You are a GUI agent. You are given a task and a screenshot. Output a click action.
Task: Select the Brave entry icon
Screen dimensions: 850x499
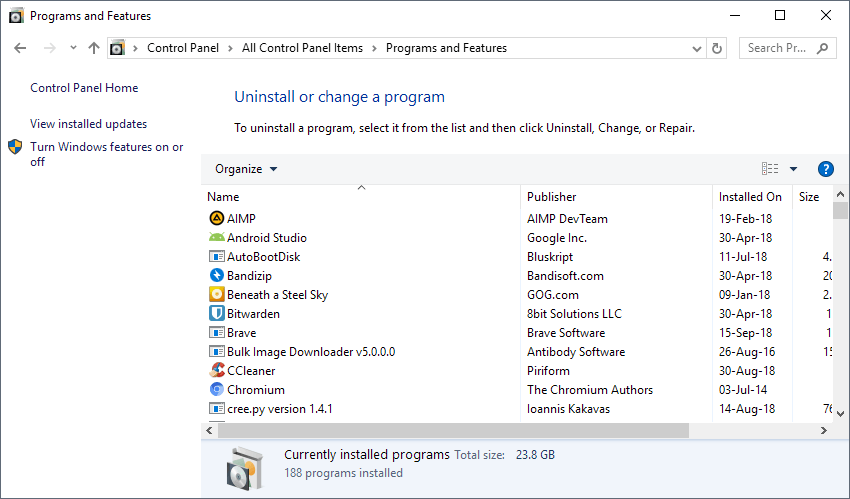pos(216,332)
